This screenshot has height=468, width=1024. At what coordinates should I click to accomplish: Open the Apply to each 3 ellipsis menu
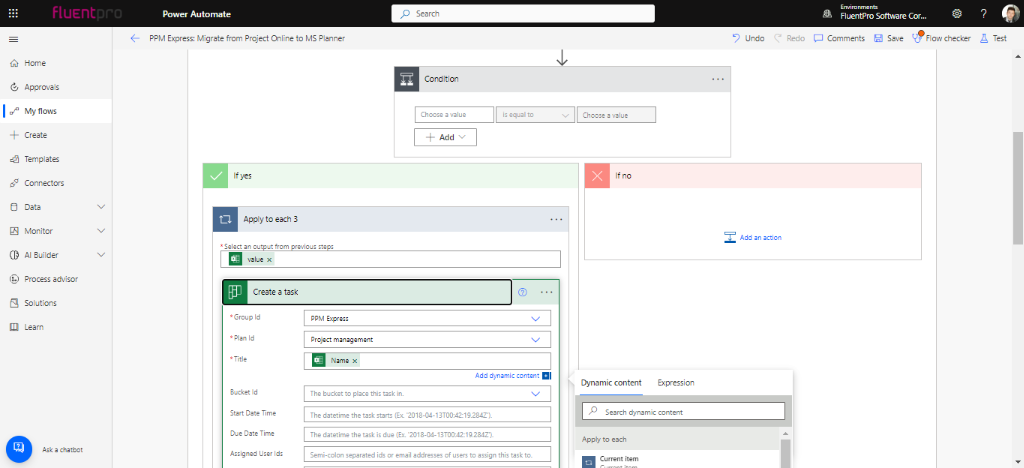(556, 219)
